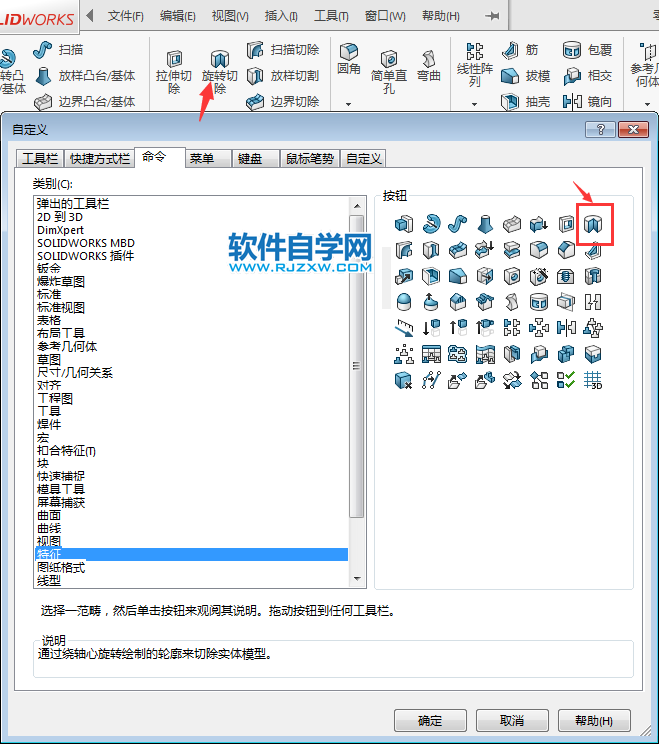This screenshot has width=659, height=744.
Task: Click 简单直孔 in the ribbon
Action: click(x=389, y=72)
